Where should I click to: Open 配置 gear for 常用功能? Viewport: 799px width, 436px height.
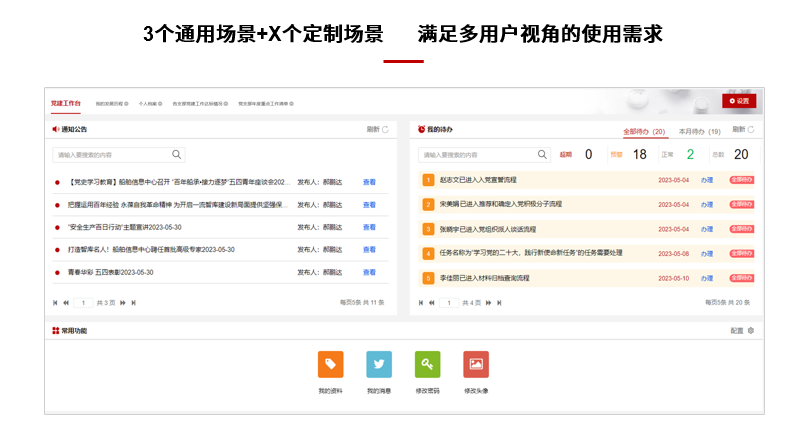click(750, 330)
